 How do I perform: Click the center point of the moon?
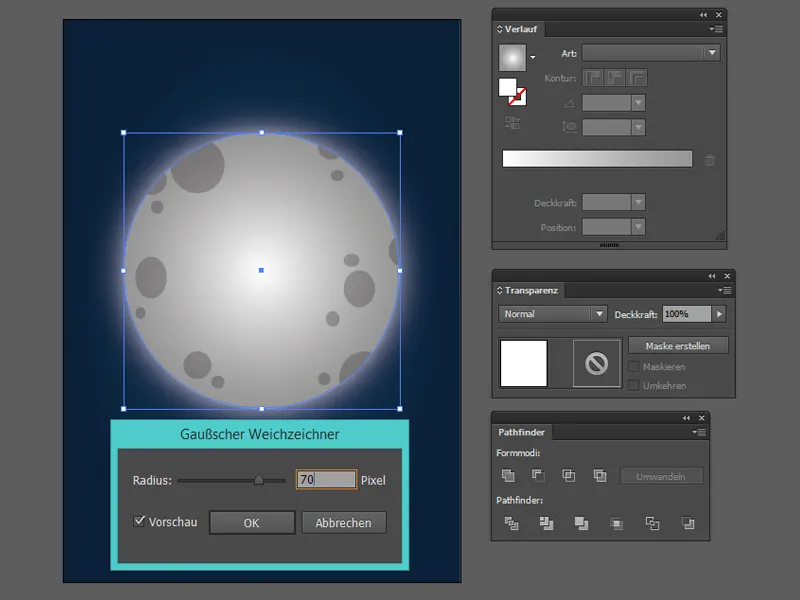(x=261, y=270)
